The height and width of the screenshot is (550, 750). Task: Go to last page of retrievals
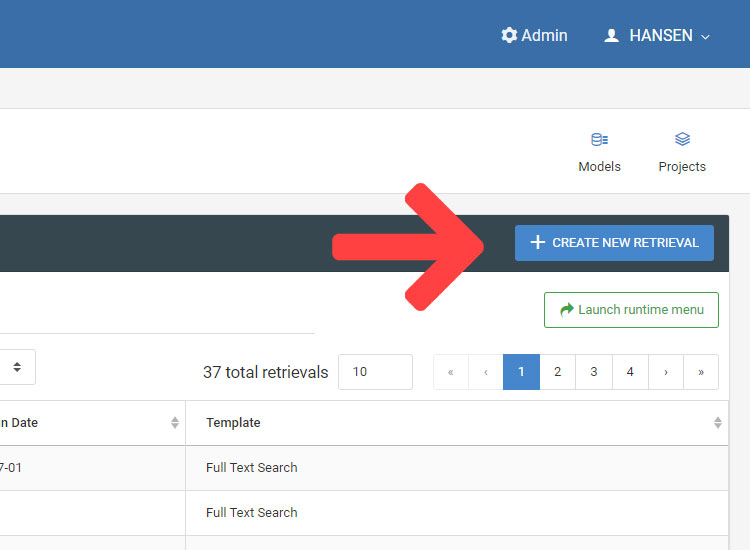[x=701, y=372]
